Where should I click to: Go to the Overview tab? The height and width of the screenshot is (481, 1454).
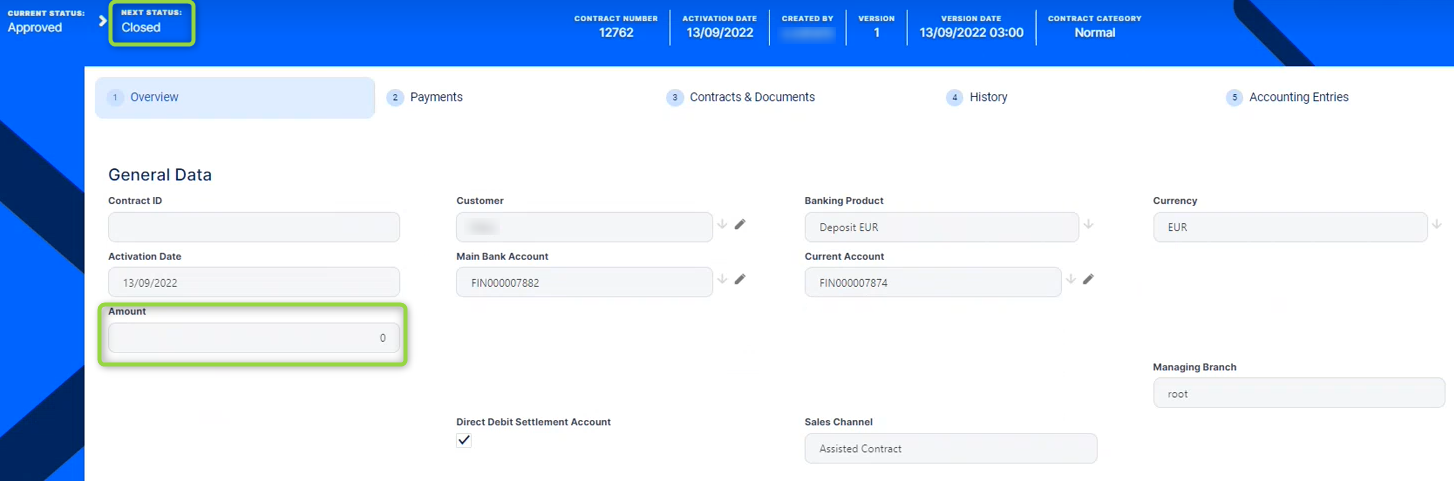154,98
